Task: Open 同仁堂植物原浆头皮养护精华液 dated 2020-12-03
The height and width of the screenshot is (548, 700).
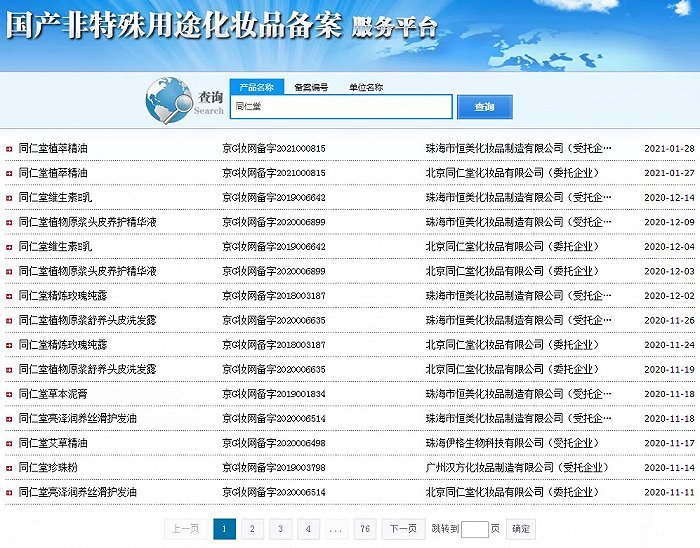Action: [88, 271]
